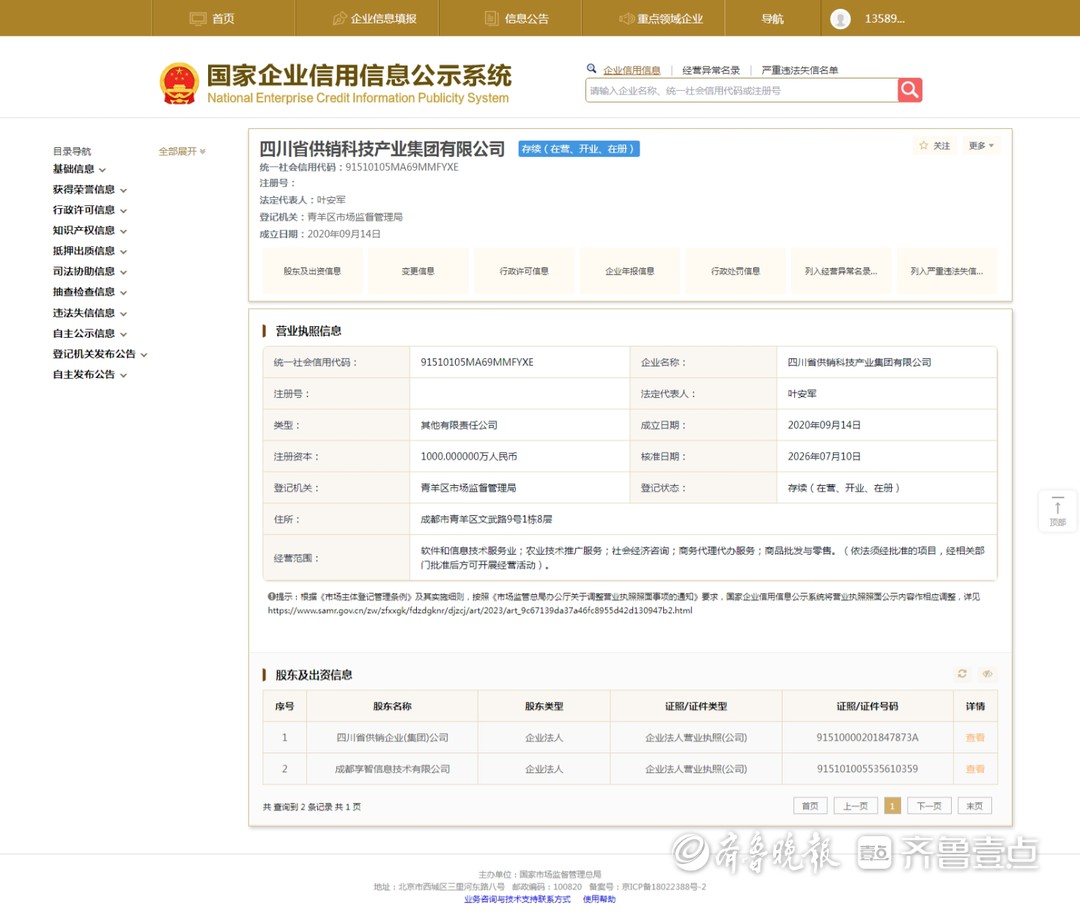This screenshot has width=1080, height=918.
Task: Click shareholder name 成都享智信息技术有限公司
Action: tap(392, 769)
